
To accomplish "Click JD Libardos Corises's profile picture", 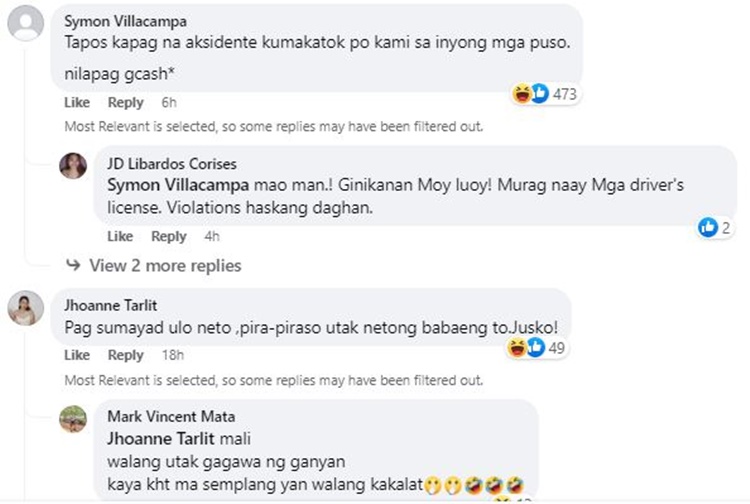I will click(x=73, y=165).
